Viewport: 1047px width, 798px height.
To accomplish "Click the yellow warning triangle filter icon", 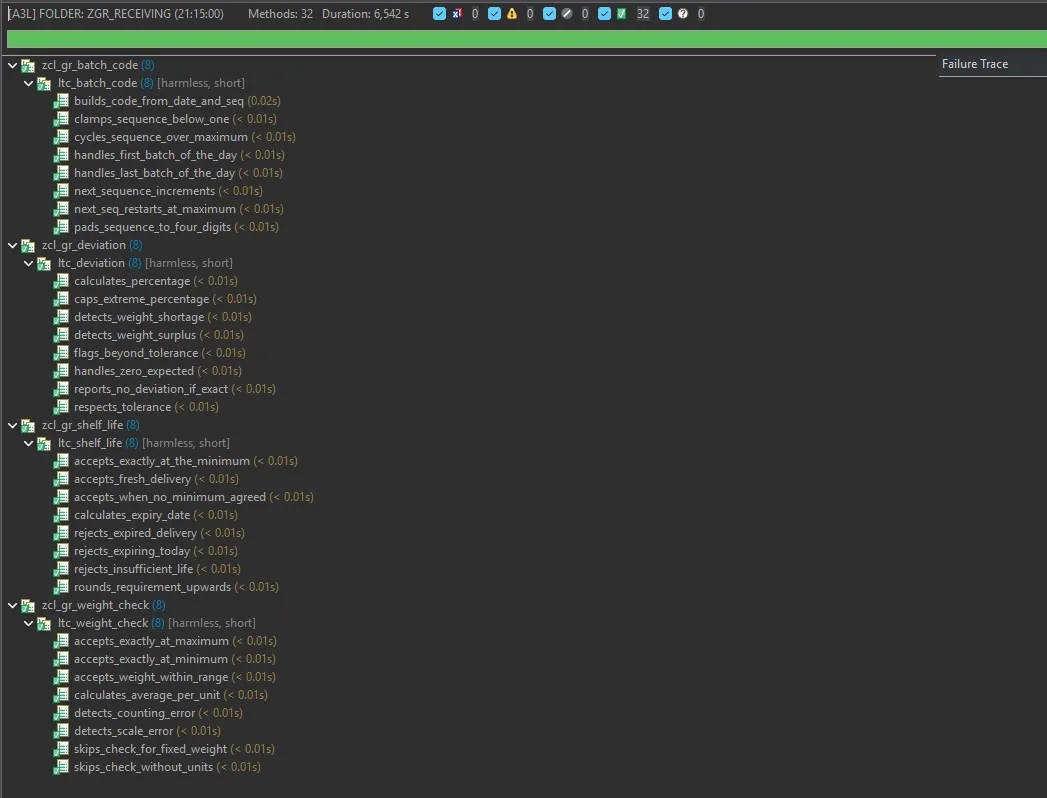I will 511,13.
